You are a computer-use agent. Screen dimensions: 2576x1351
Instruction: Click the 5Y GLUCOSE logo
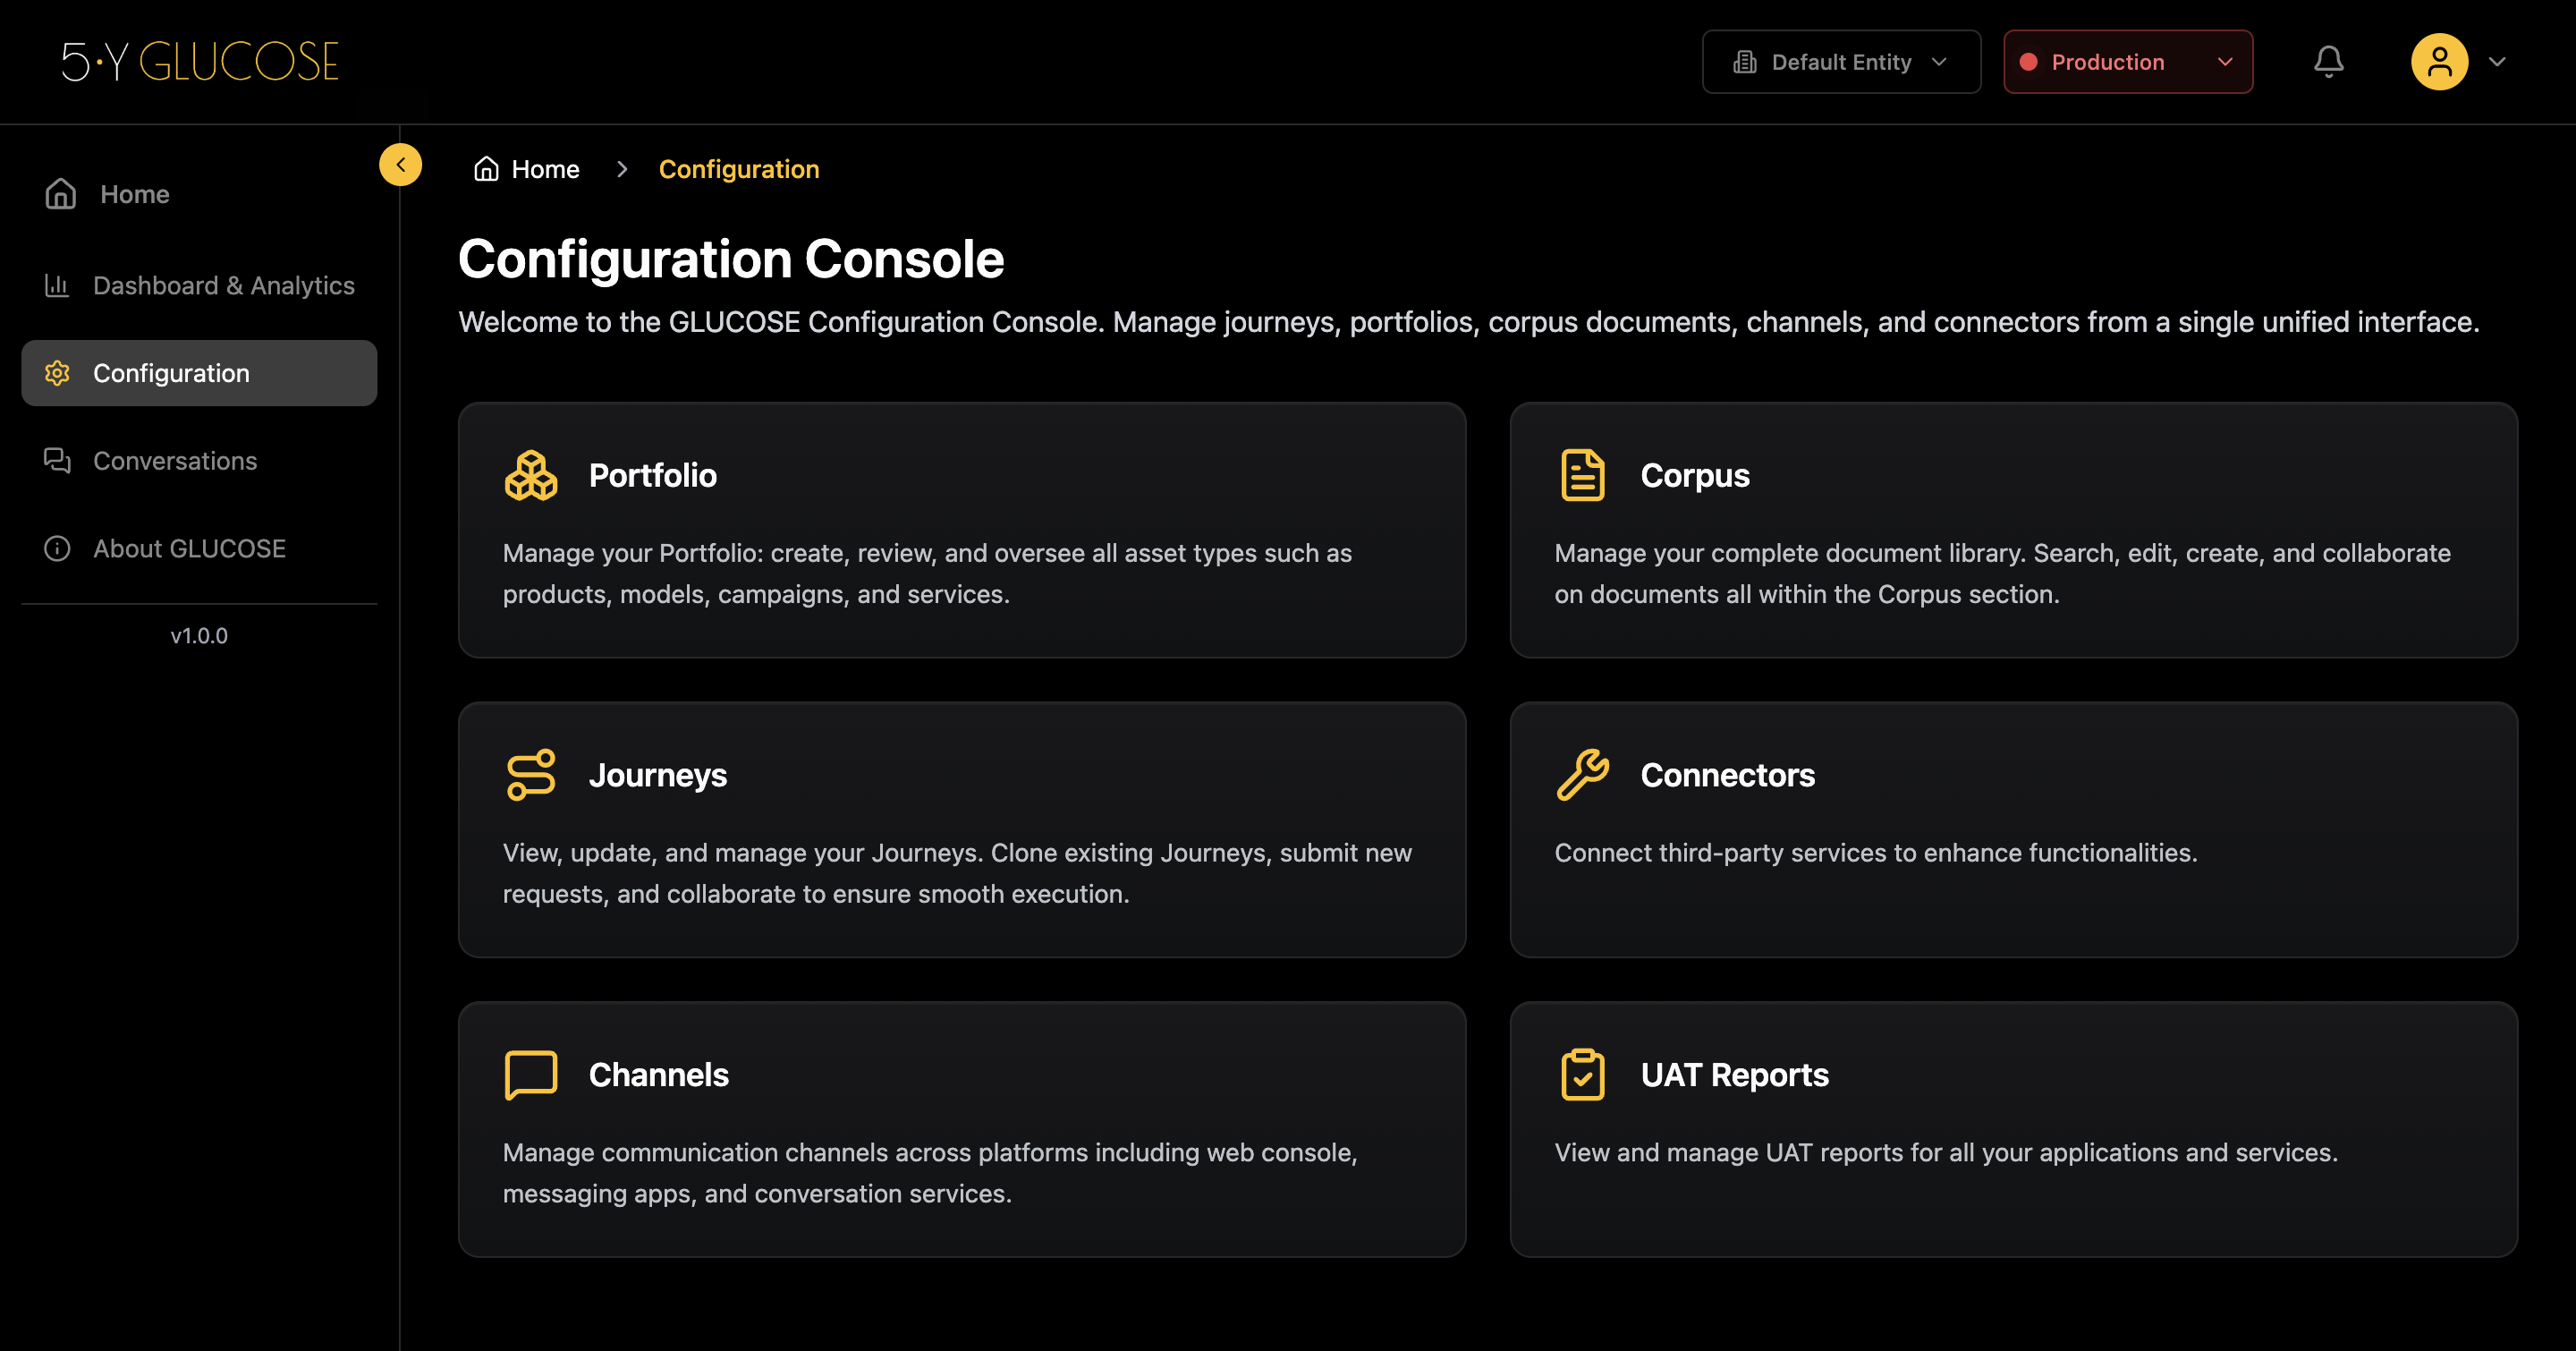point(200,62)
